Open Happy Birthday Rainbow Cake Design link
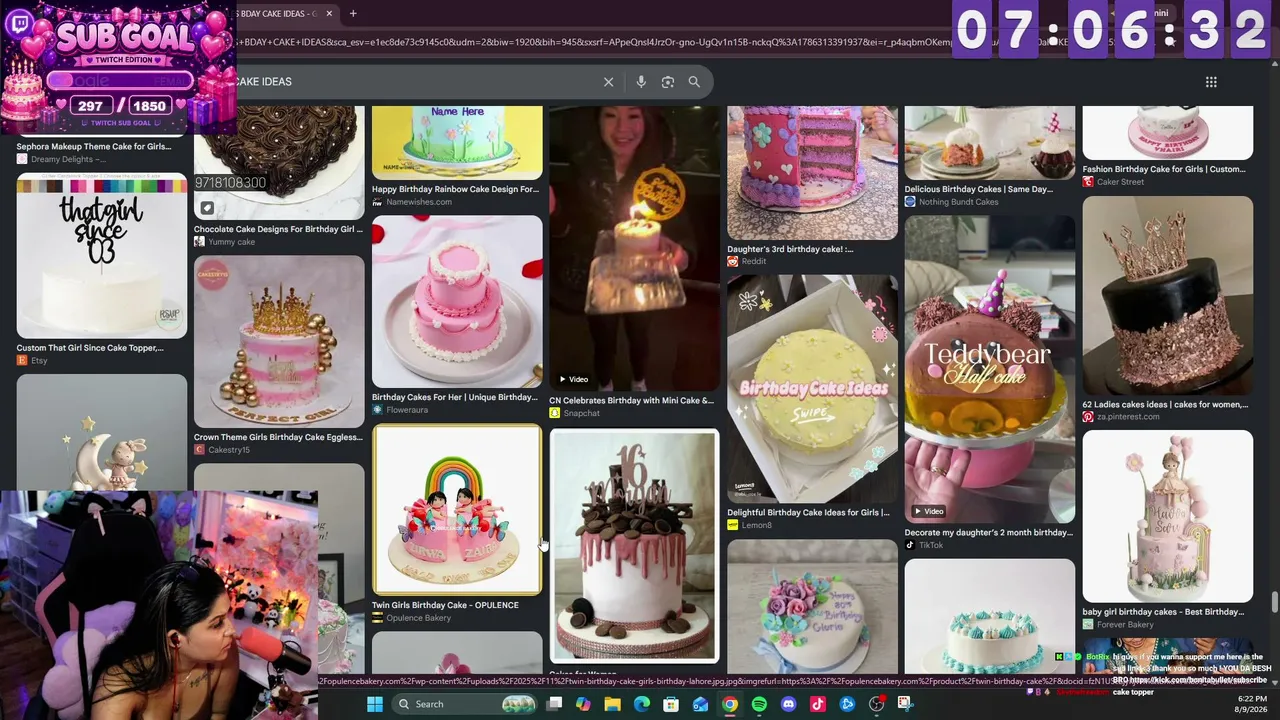 tap(455, 189)
